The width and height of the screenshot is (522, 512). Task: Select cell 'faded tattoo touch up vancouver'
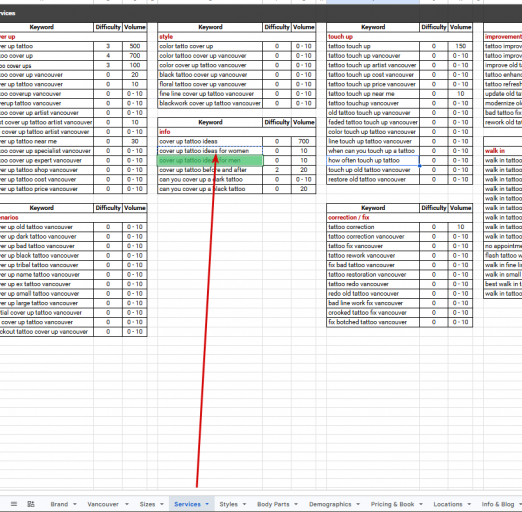click(x=373, y=122)
